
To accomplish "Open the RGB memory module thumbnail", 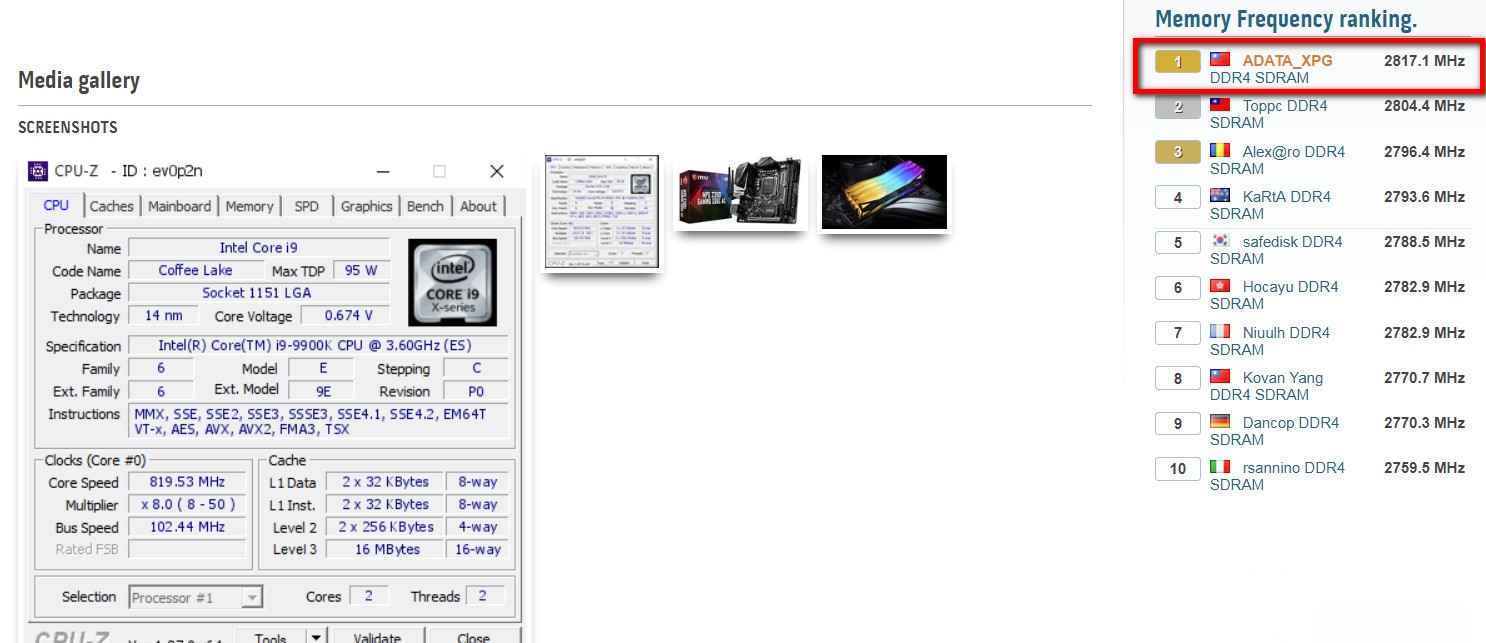I will (x=884, y=192).
